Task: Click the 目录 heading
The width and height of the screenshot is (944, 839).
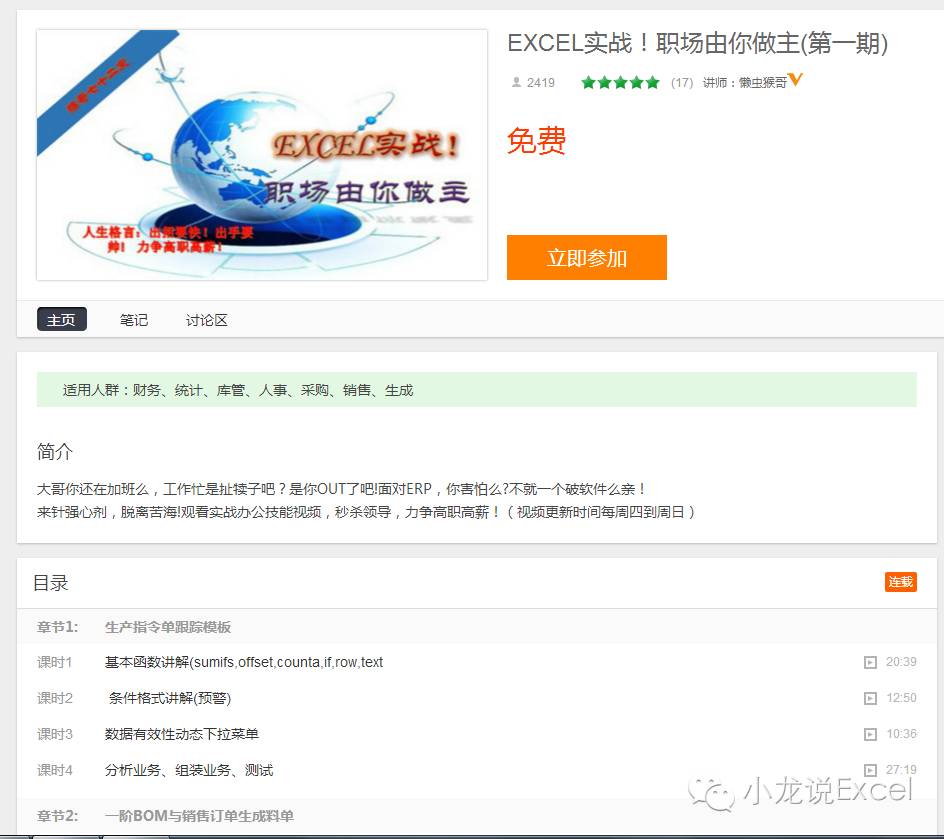Action: [51, 583]
